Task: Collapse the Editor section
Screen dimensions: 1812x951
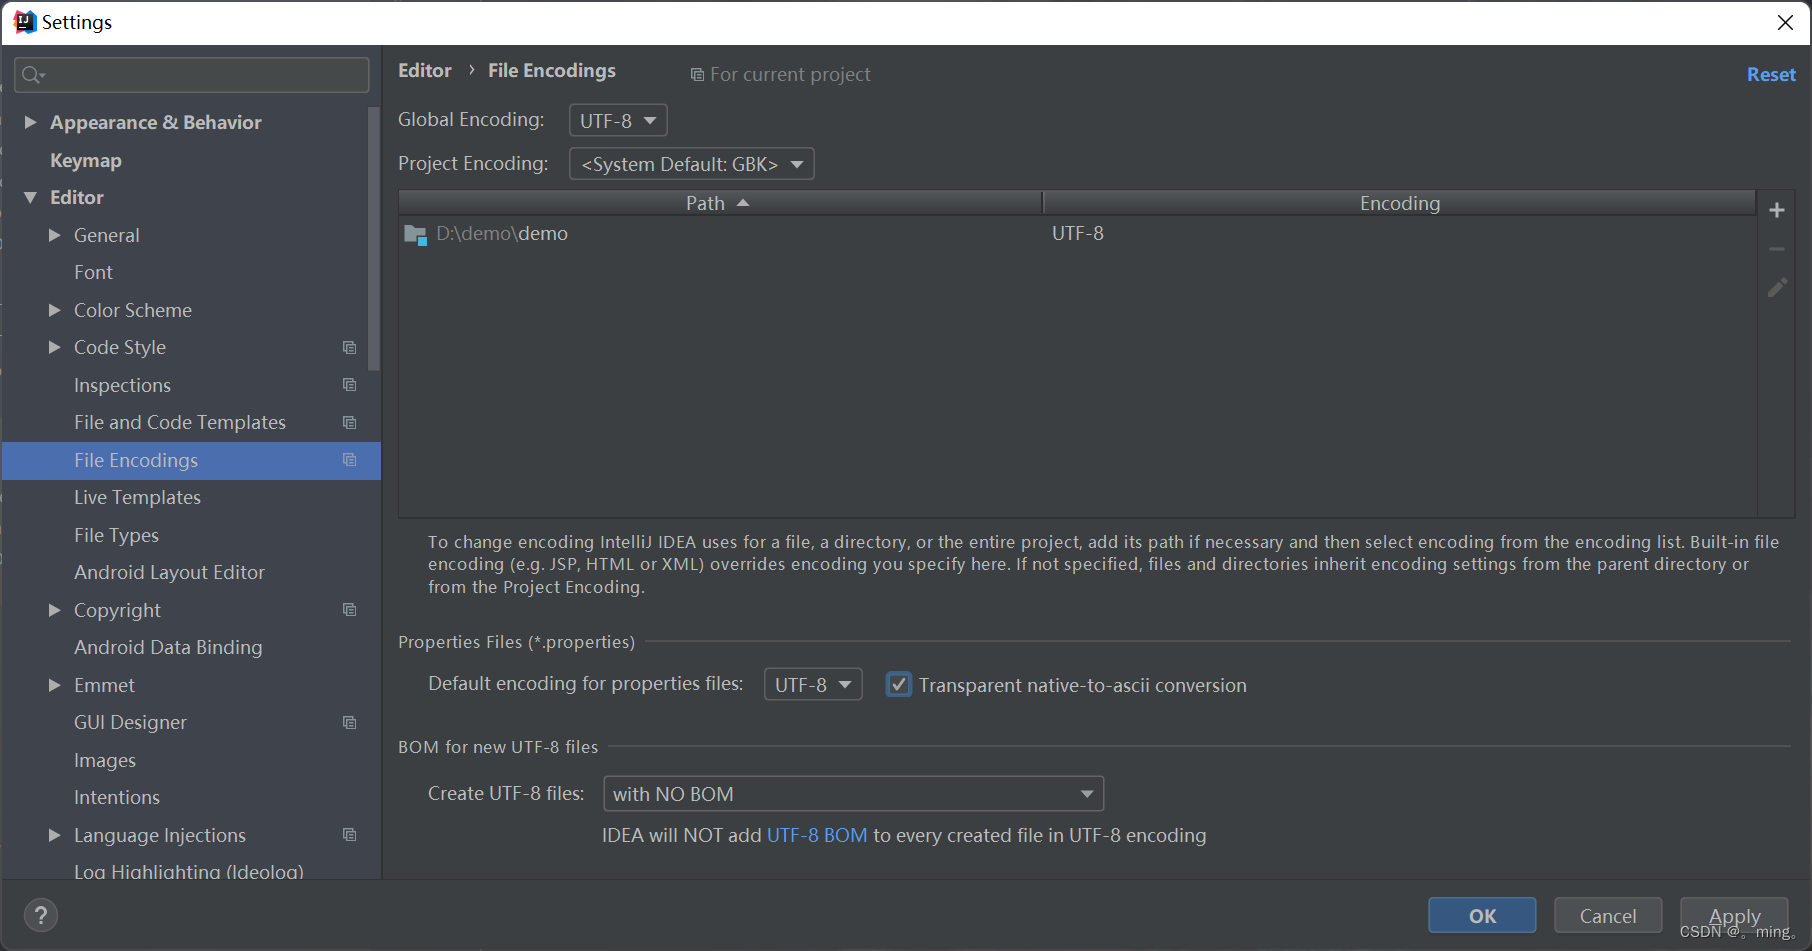Action: (30, 198)
